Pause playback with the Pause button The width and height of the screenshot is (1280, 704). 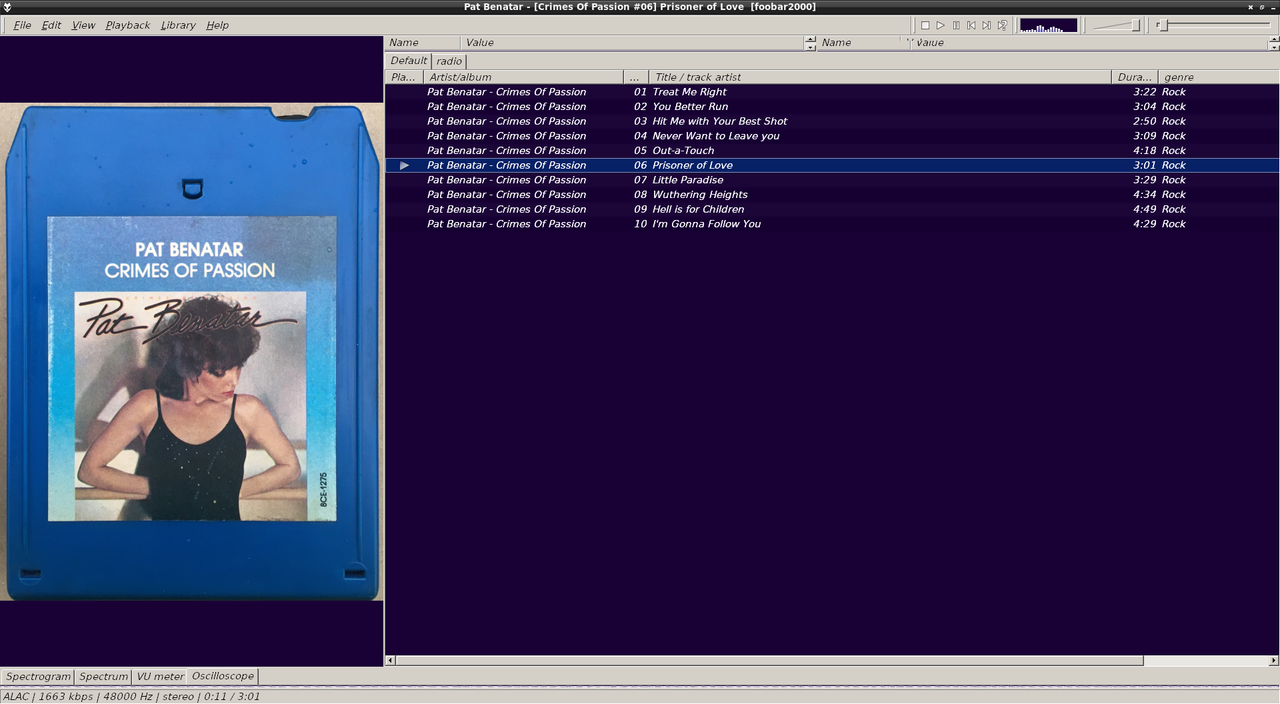point(956,25)
